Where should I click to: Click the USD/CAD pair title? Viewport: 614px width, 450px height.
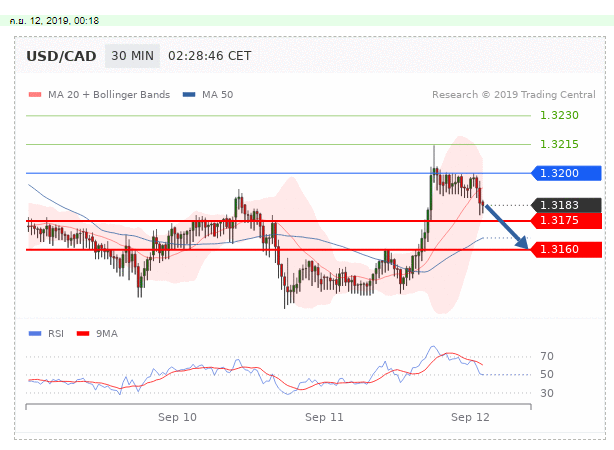[61, 56]
